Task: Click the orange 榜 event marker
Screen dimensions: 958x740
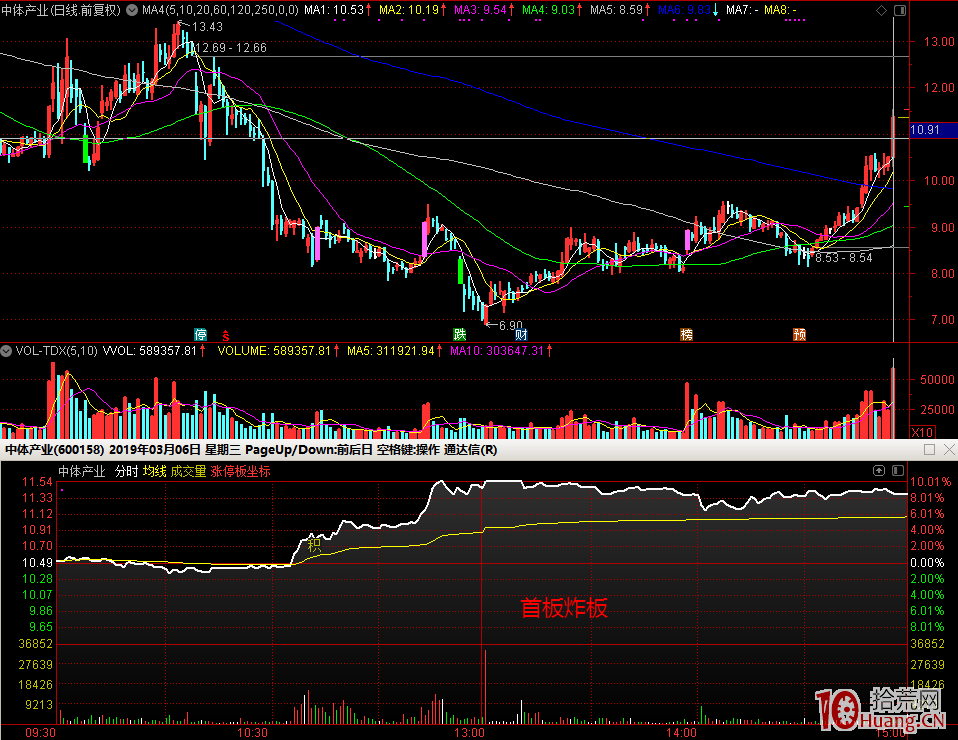Action: [x=686, y=333]
